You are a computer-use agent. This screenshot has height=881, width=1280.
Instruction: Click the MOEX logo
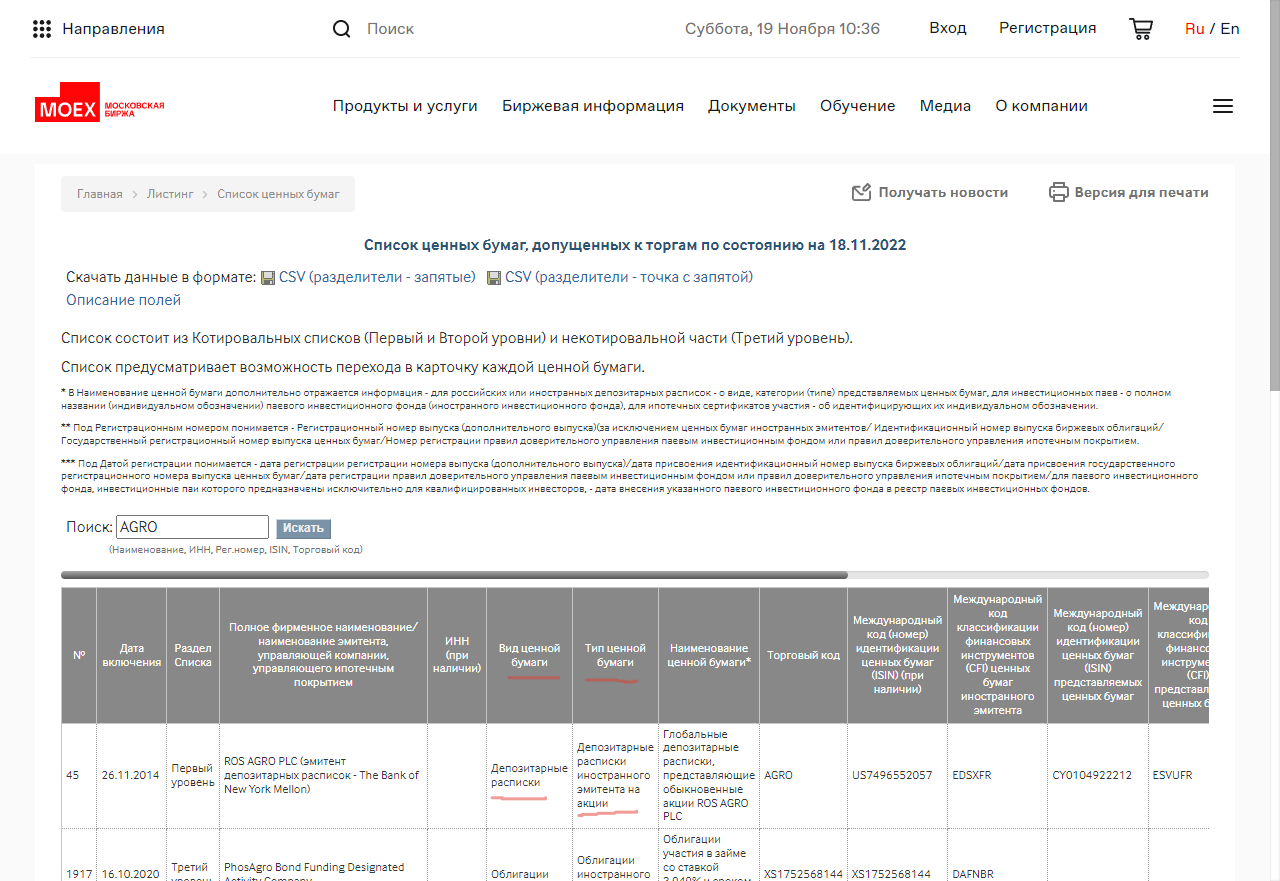coord(99,107)
